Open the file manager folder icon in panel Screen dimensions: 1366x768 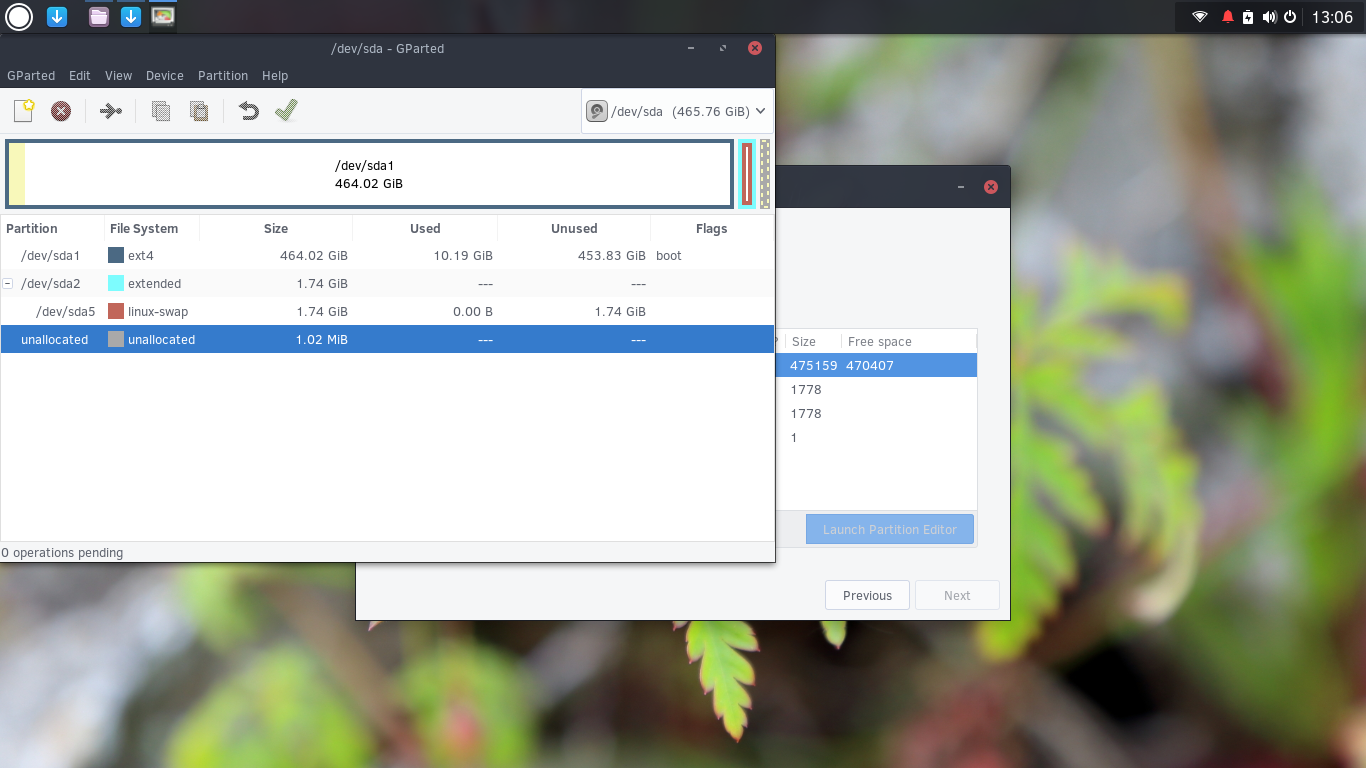click(98, 16)
